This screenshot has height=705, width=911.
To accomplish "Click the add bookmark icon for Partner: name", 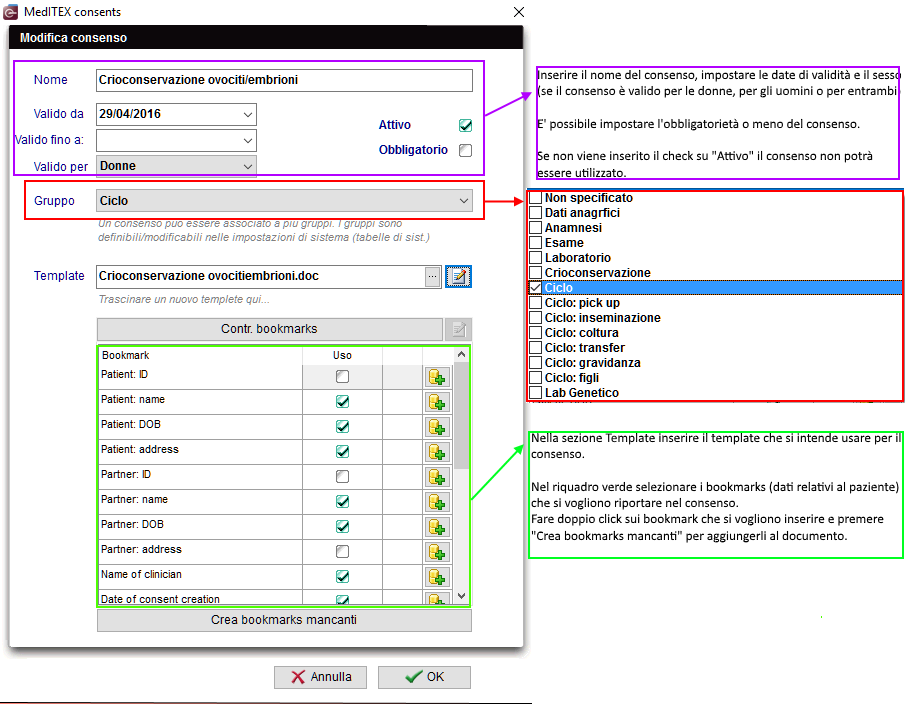I will tap(437, 502).
